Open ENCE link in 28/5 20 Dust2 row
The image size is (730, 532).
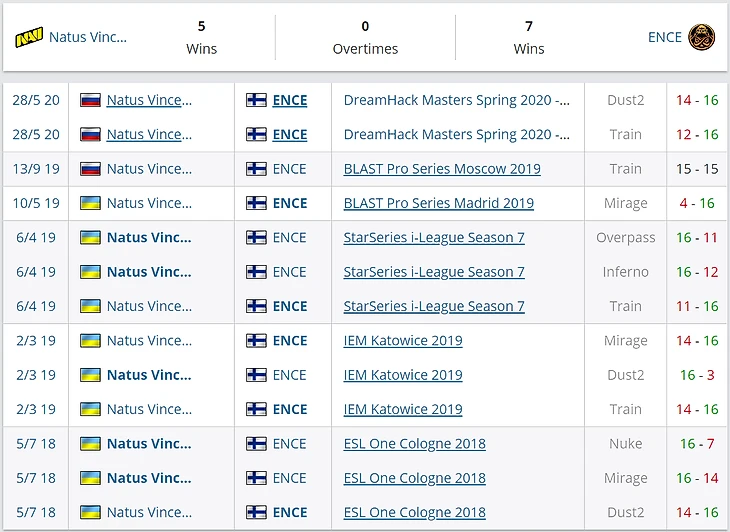point(290,100)
